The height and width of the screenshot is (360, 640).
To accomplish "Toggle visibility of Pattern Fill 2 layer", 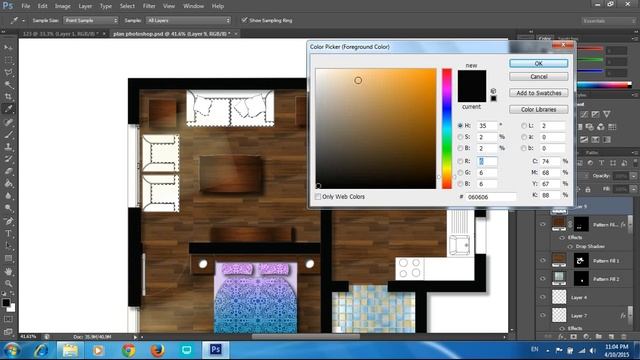I will 543,278.
